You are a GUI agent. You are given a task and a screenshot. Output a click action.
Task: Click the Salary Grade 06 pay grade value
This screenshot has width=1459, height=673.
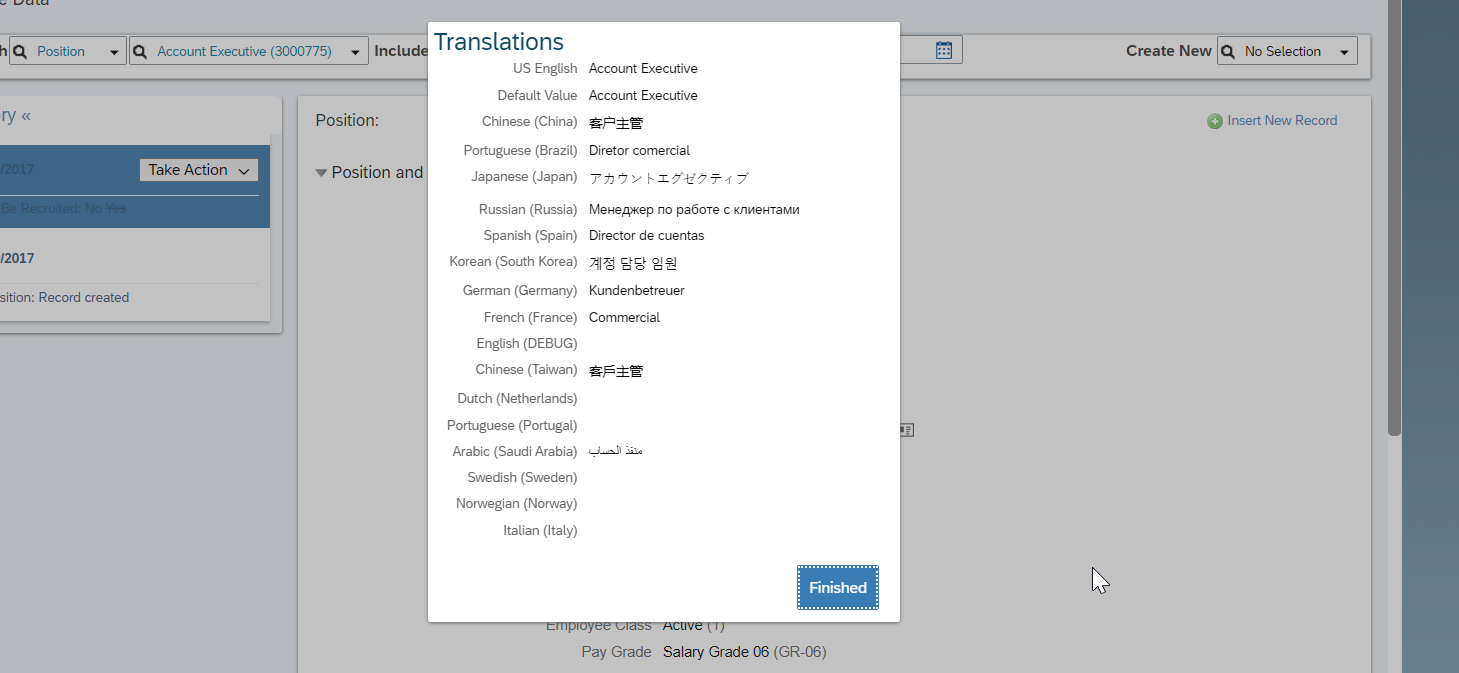coord(716,652)
